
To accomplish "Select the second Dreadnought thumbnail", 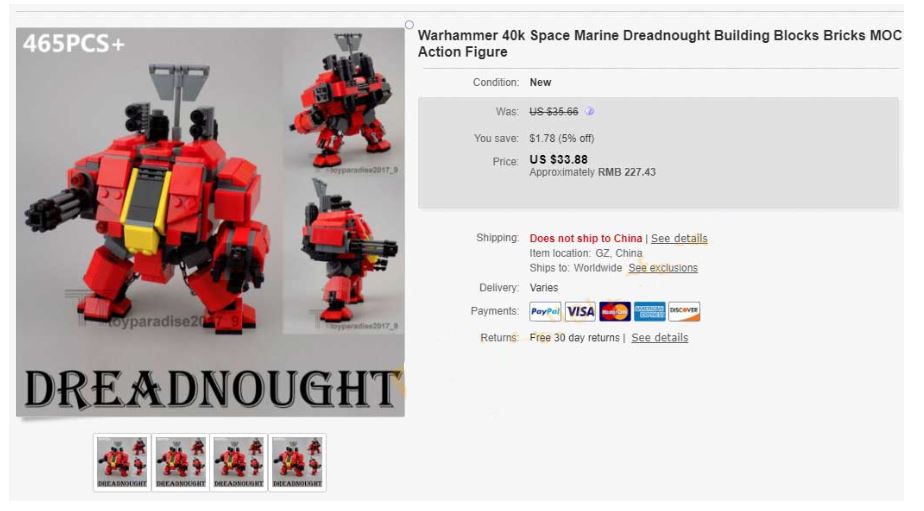I will click(180, 463).
